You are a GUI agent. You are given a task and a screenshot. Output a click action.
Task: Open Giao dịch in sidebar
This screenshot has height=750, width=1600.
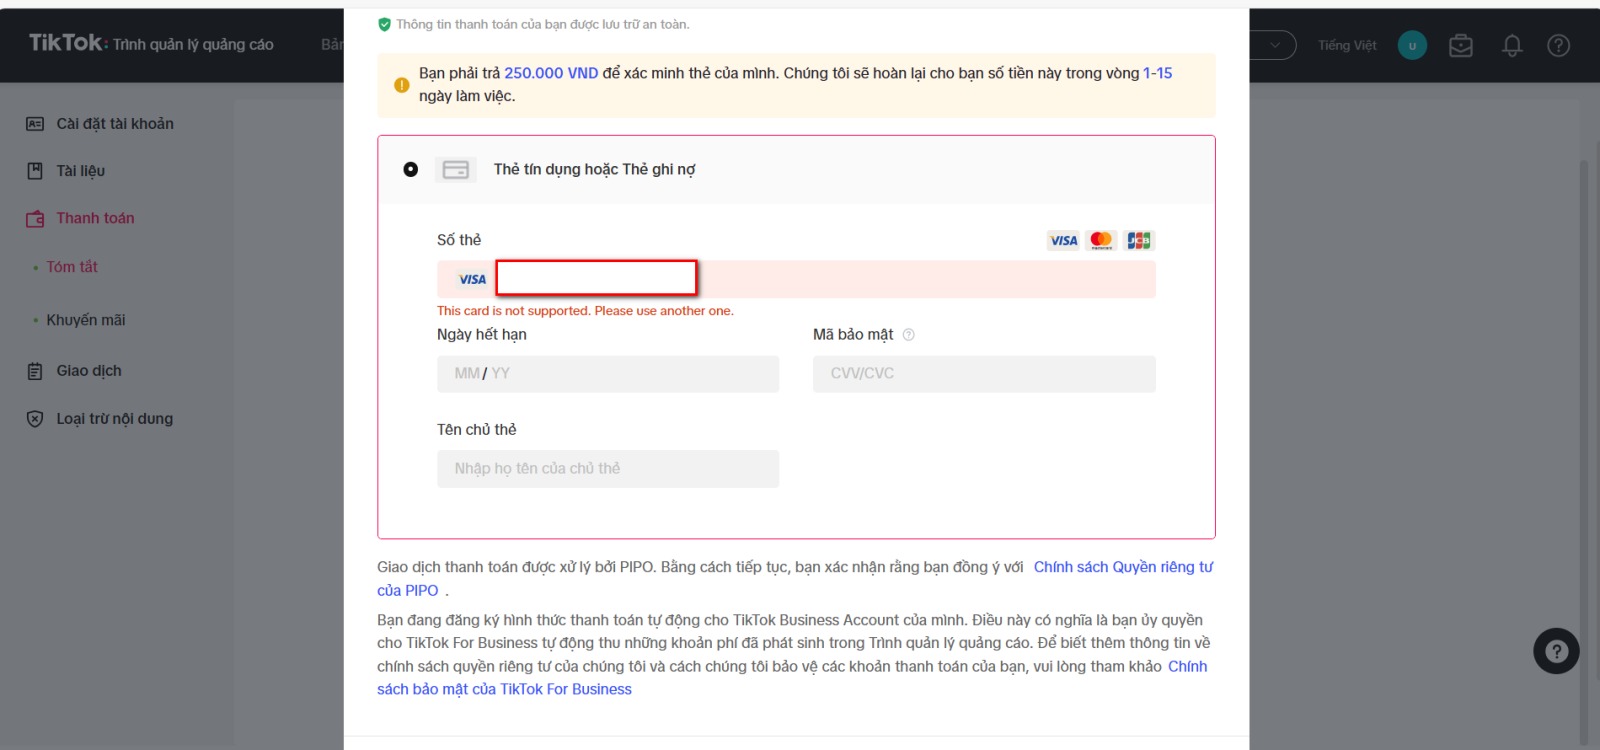pos(88,371)
